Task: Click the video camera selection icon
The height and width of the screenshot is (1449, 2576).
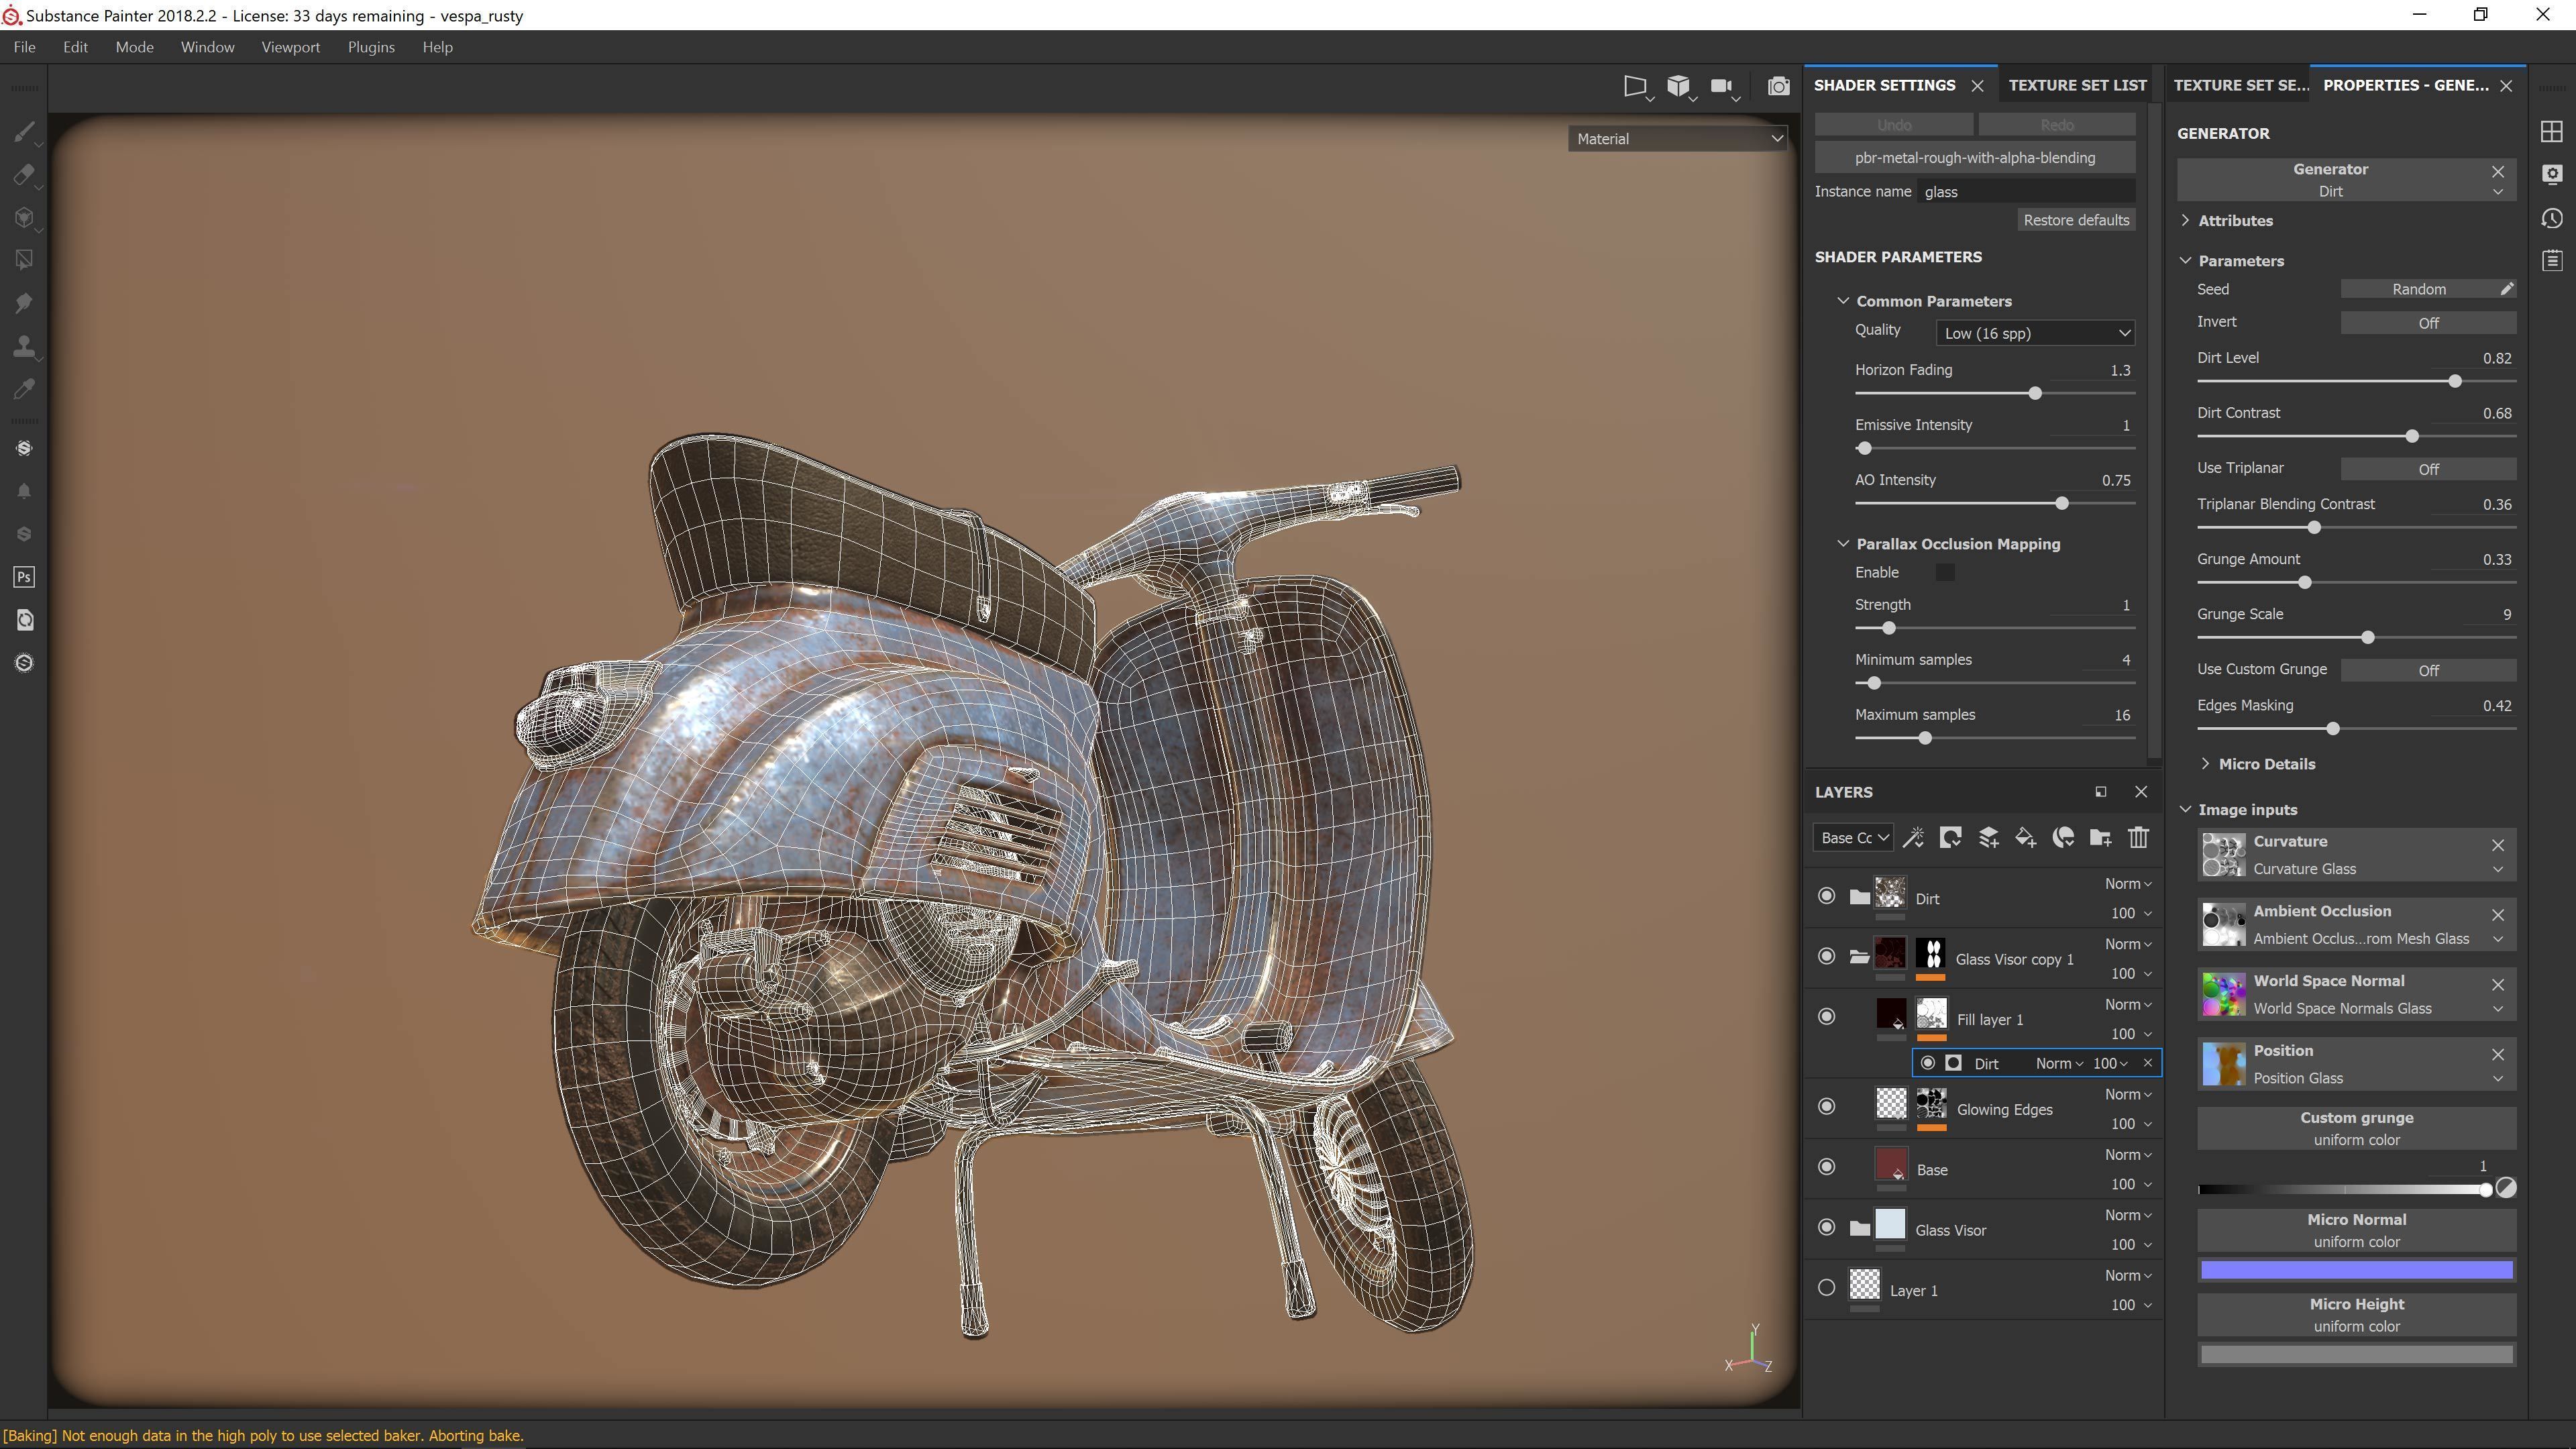Action: click(x=1722, y=86)
